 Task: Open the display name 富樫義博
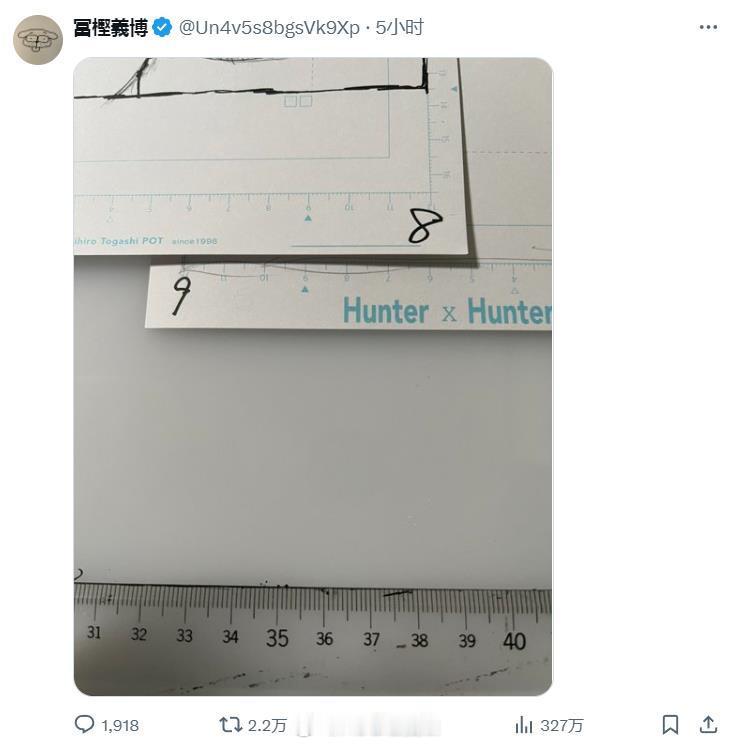(111, 28)
